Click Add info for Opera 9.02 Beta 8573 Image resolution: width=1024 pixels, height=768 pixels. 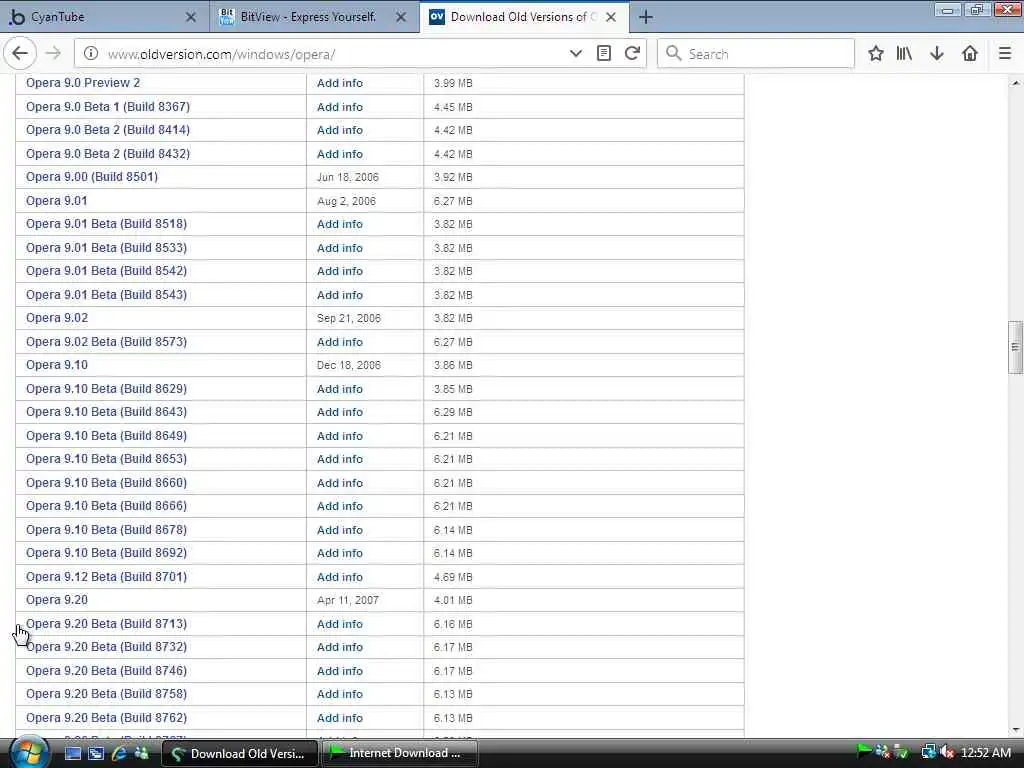(x=340, y=342)
